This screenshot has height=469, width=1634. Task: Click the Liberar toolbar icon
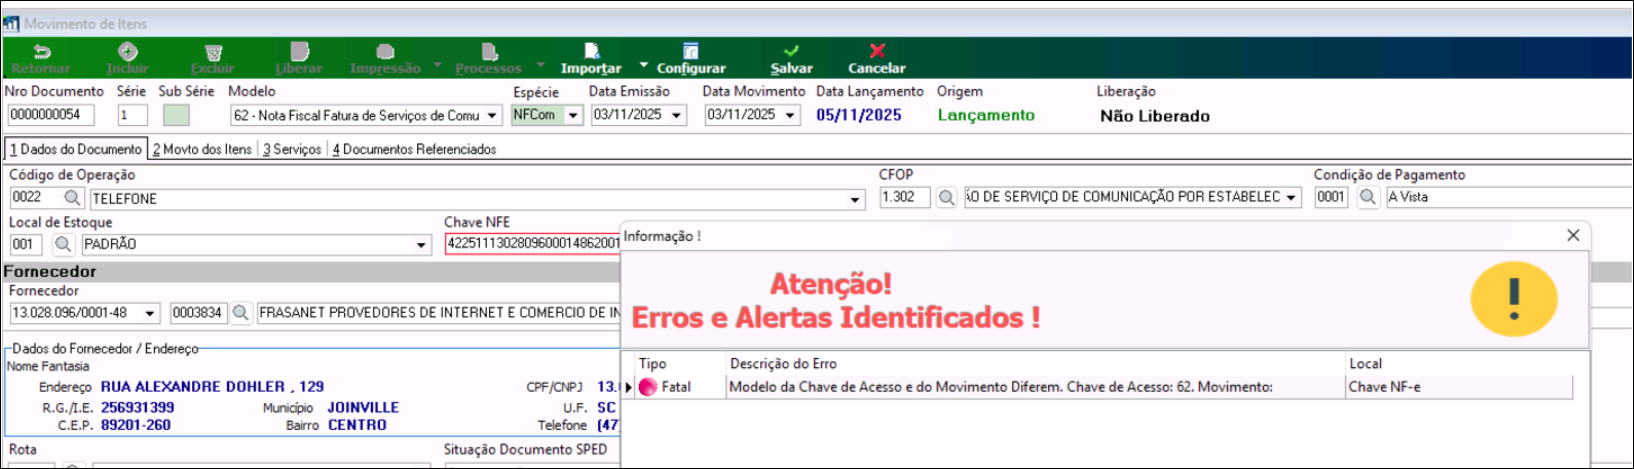click(299, 52)
